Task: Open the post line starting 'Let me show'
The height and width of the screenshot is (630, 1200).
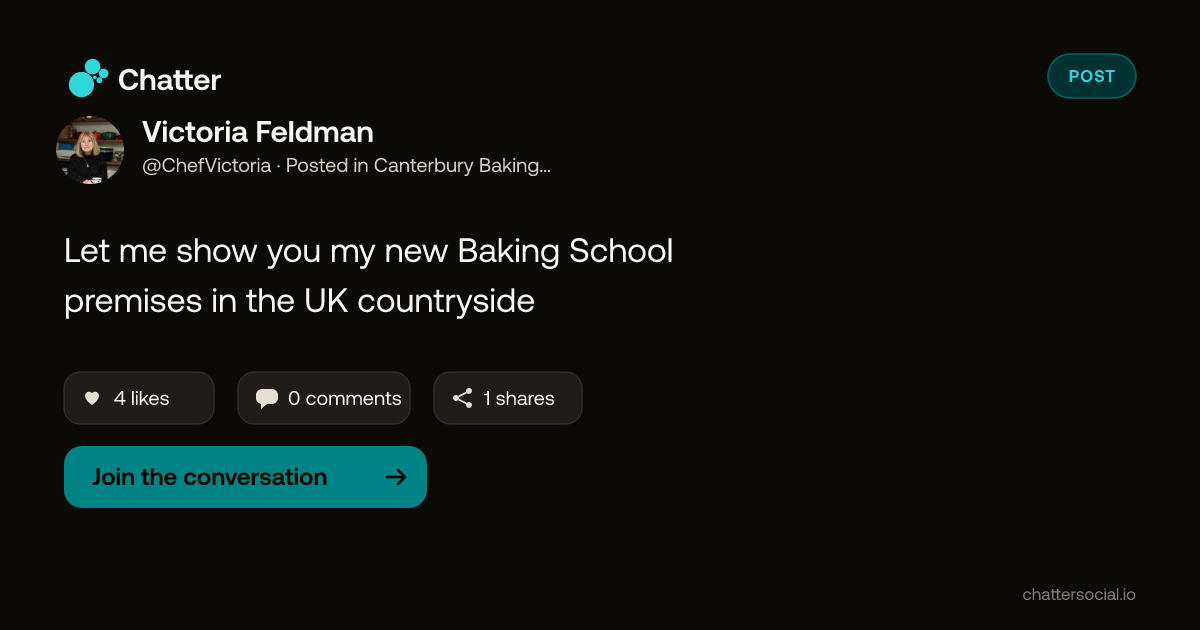Action: [x=368, y=251]
